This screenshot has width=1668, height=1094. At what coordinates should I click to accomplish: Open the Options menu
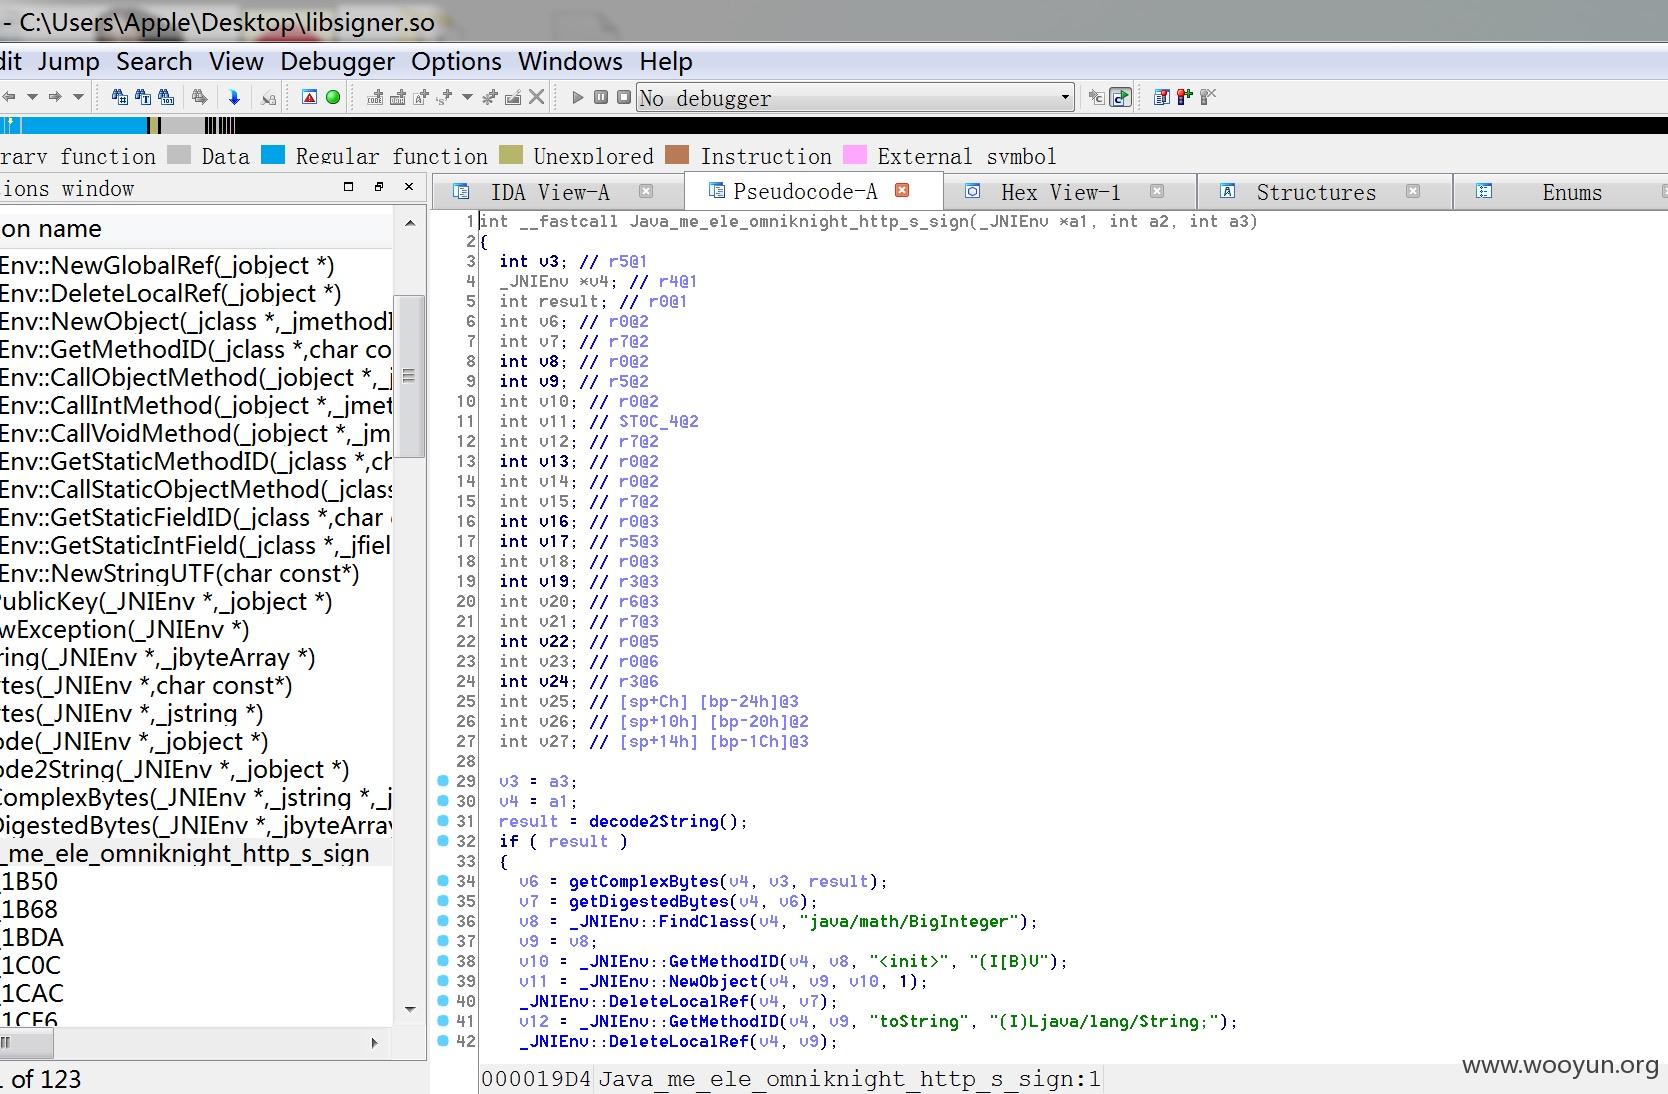click(456, 62)
